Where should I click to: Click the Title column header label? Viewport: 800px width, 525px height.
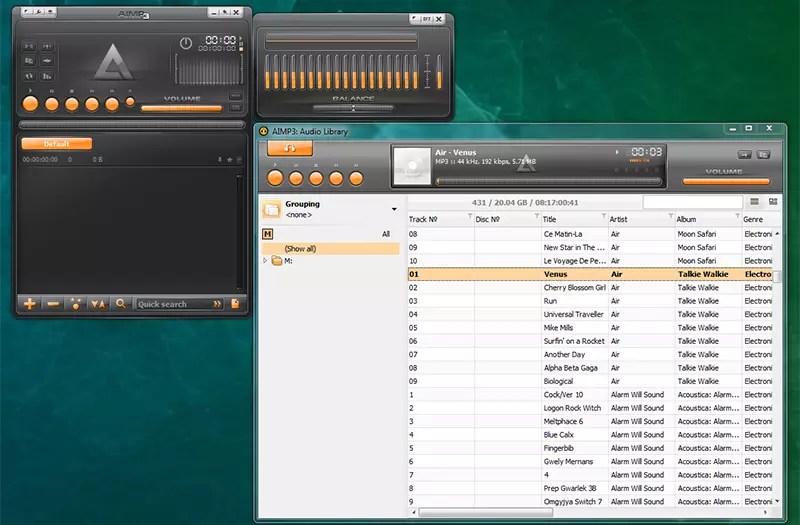549,219
